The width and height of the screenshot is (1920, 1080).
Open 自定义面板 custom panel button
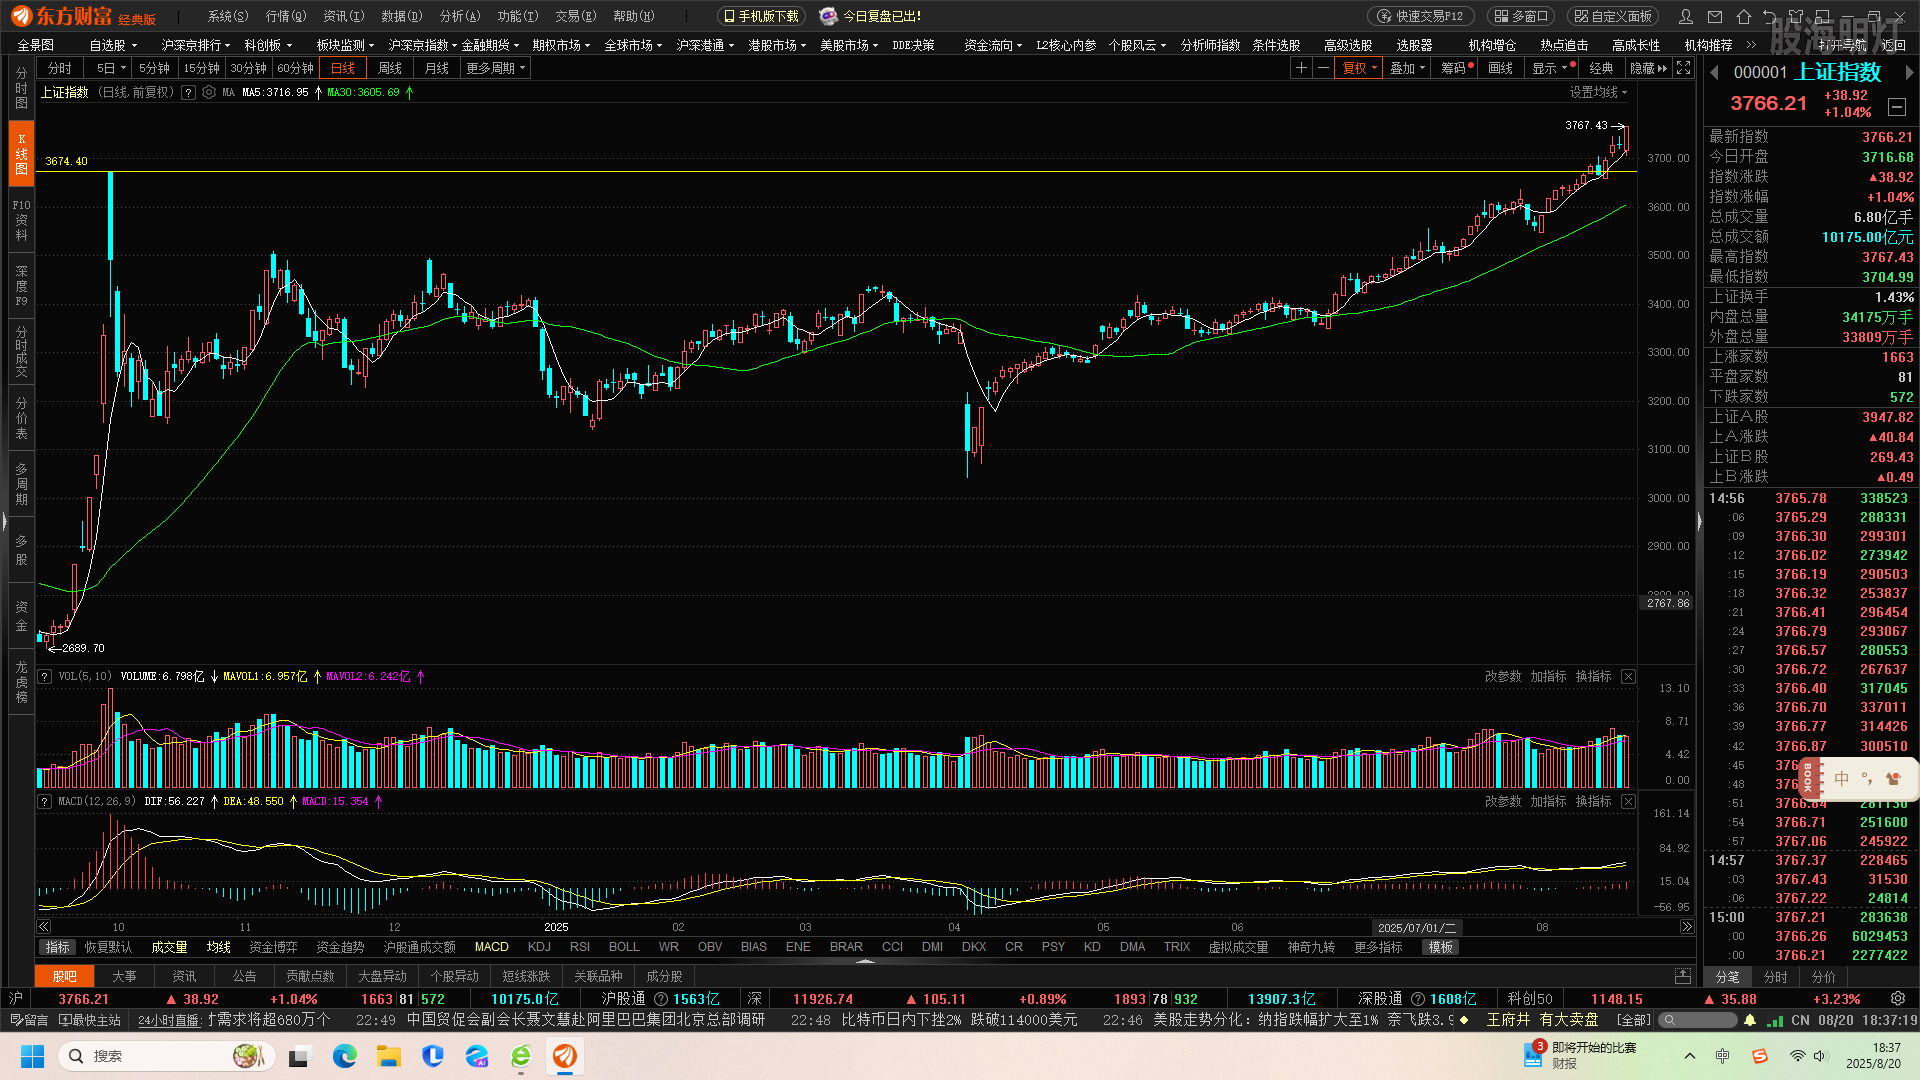1613,16
